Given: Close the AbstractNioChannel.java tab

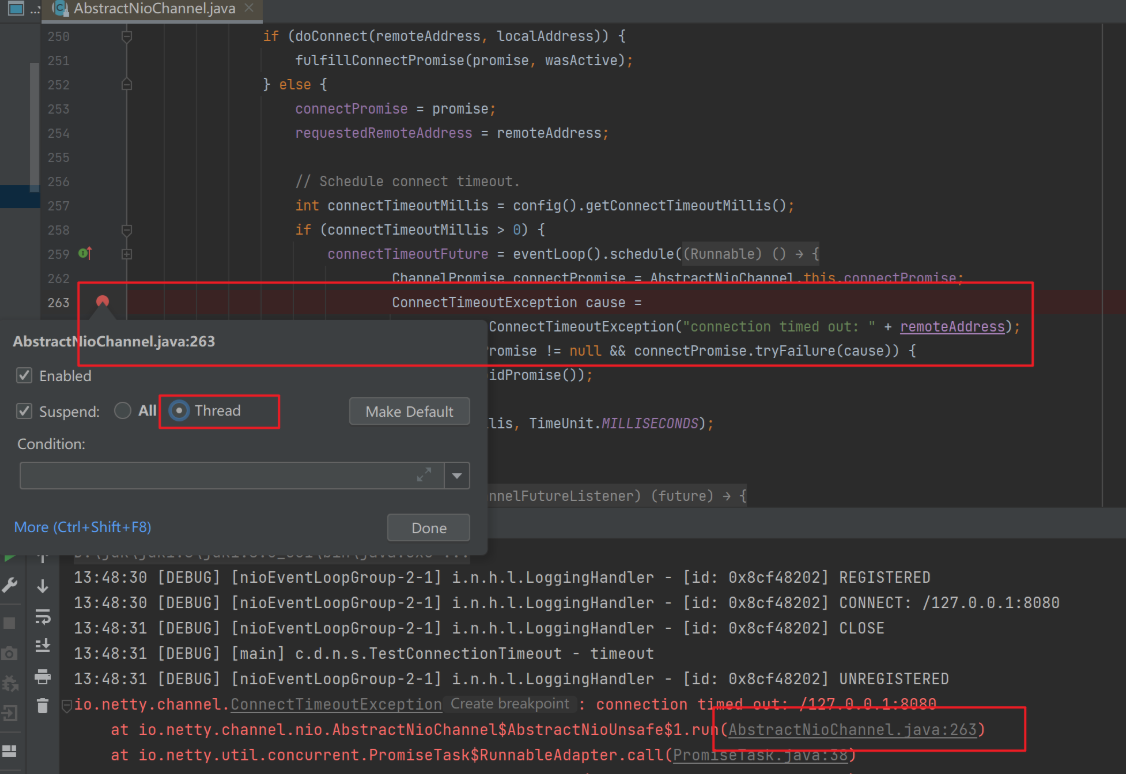Looking at the screenshot, I should coord(247,8).
